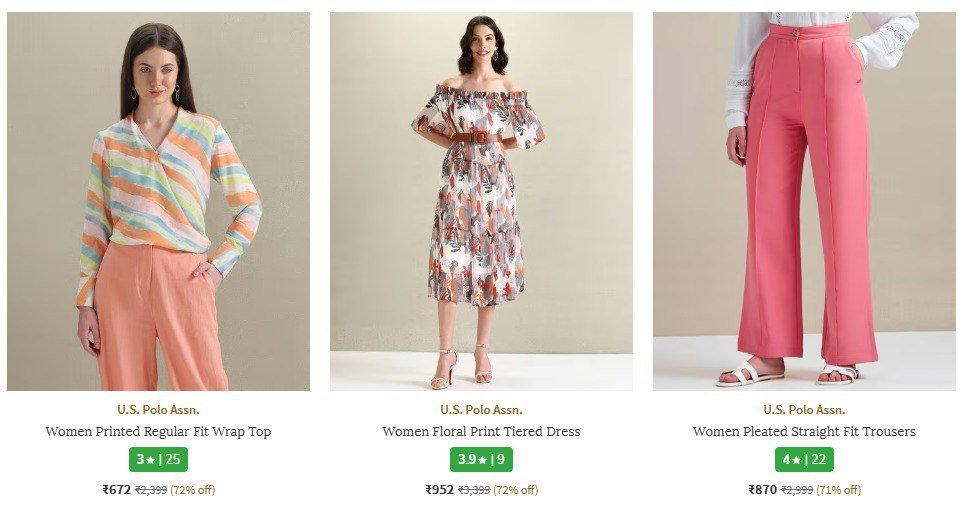The height and width of the screenshot is (522, 967).
Task: Open 'Women Pleated Straight Fit Trousers' title
Action: point(804,432)
